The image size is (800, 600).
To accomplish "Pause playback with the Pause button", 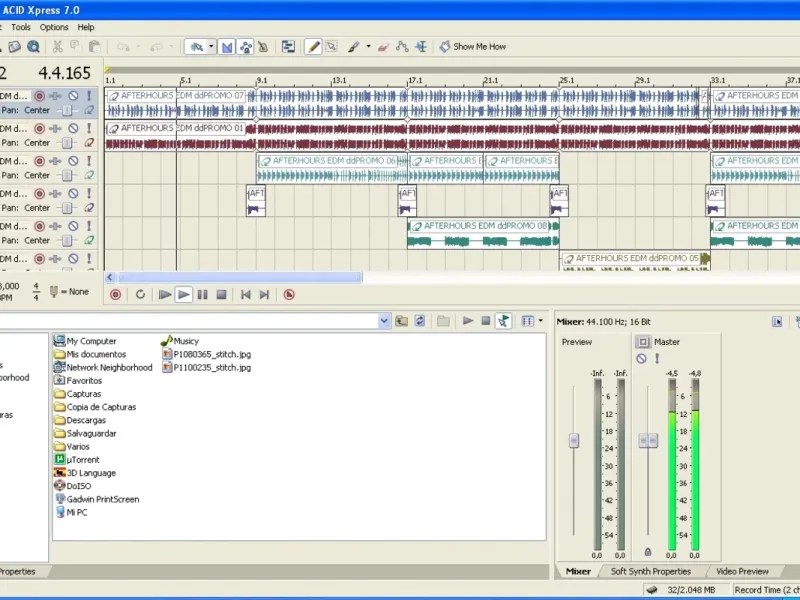I will (203, 295).
